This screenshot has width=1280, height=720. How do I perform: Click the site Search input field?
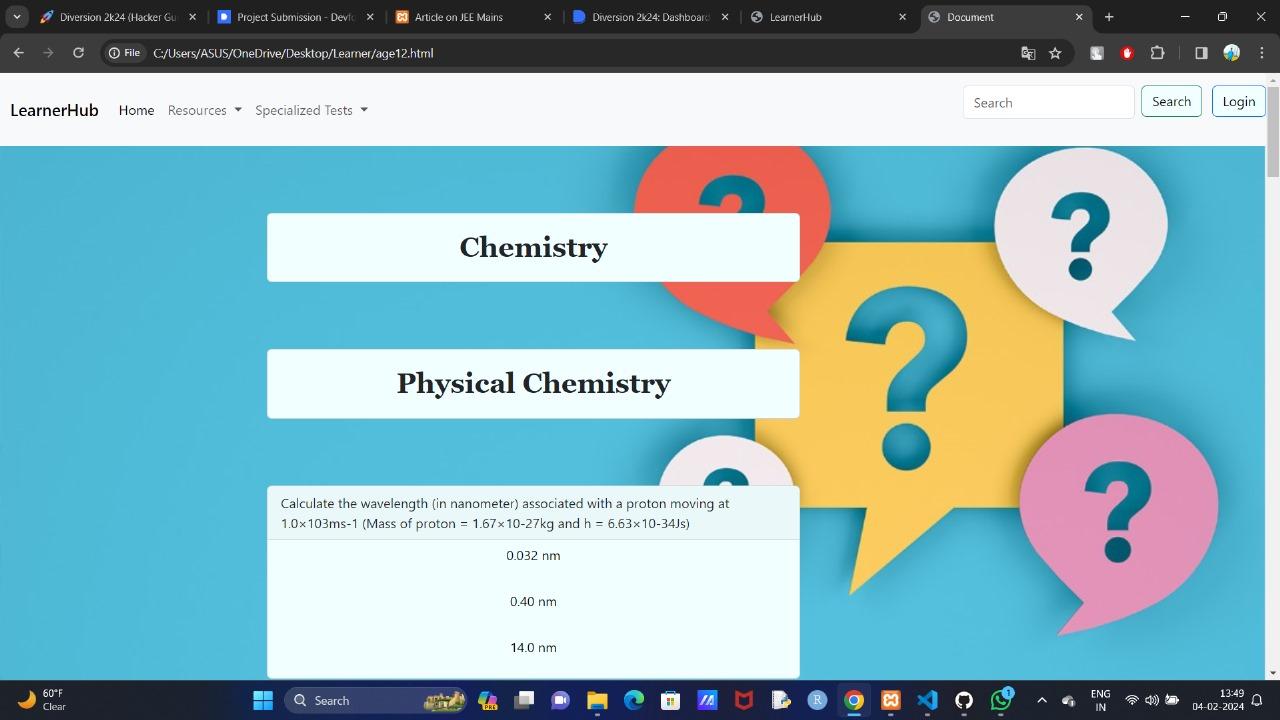[x=1048, y=102]
